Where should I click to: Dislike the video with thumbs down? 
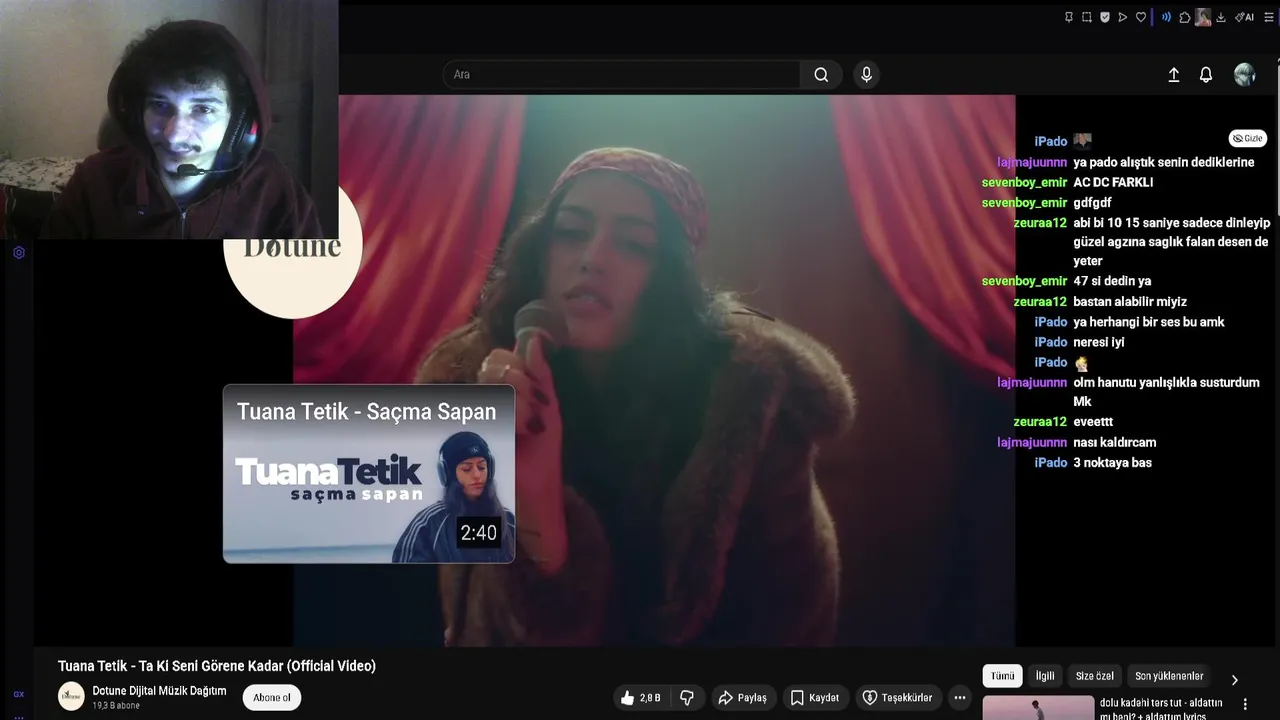(687, 697)
